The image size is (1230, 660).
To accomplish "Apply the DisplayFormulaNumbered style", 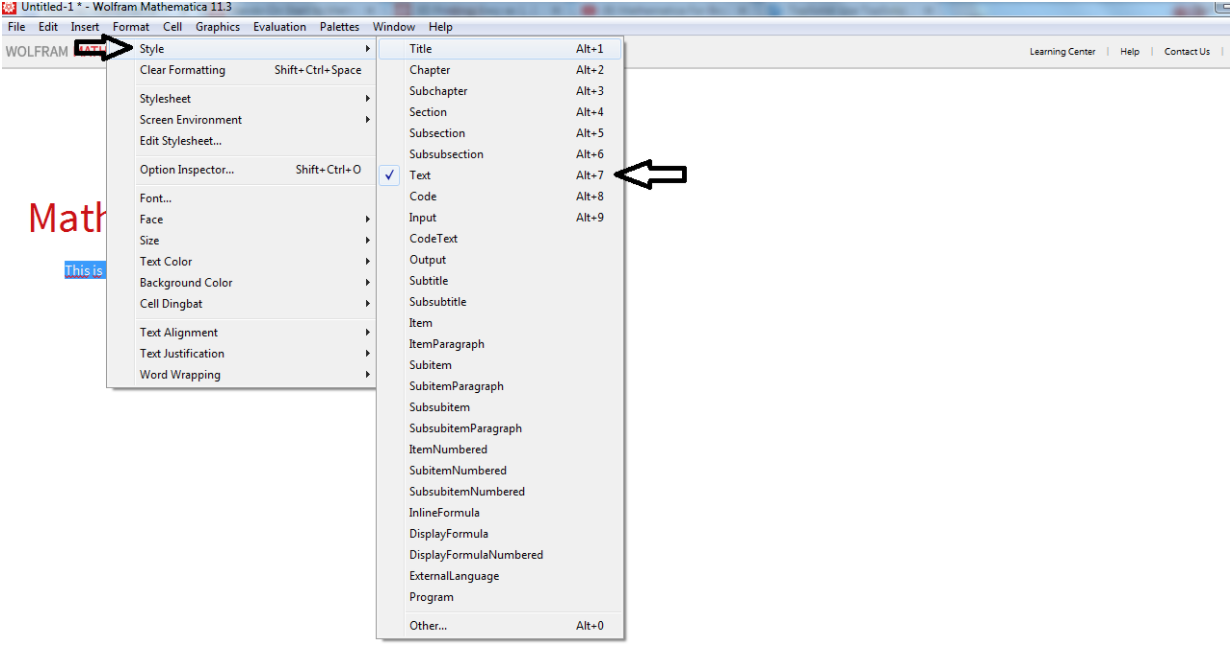I will click(500, 555).
